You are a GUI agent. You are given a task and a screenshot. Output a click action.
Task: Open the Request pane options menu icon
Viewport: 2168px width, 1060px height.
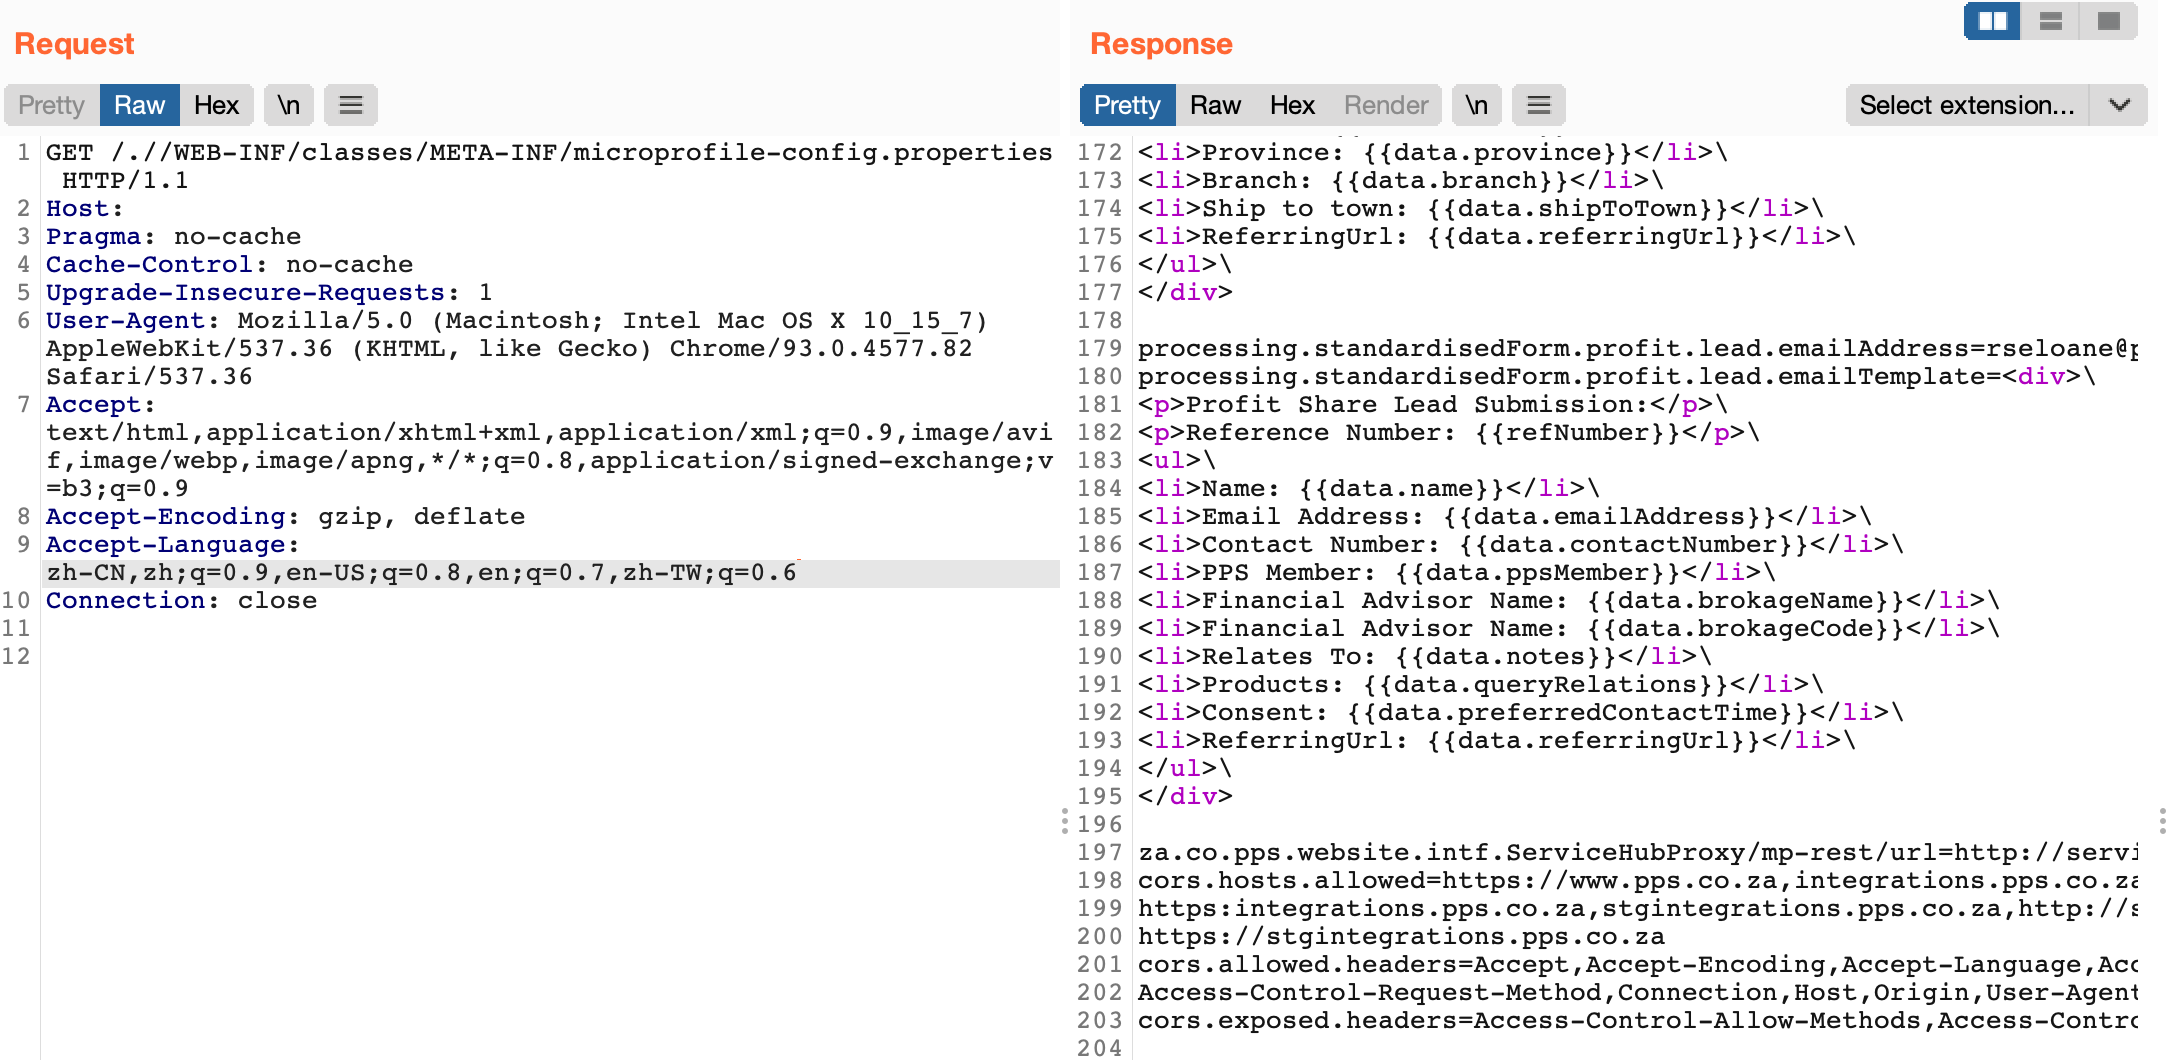tap(351, 105)
